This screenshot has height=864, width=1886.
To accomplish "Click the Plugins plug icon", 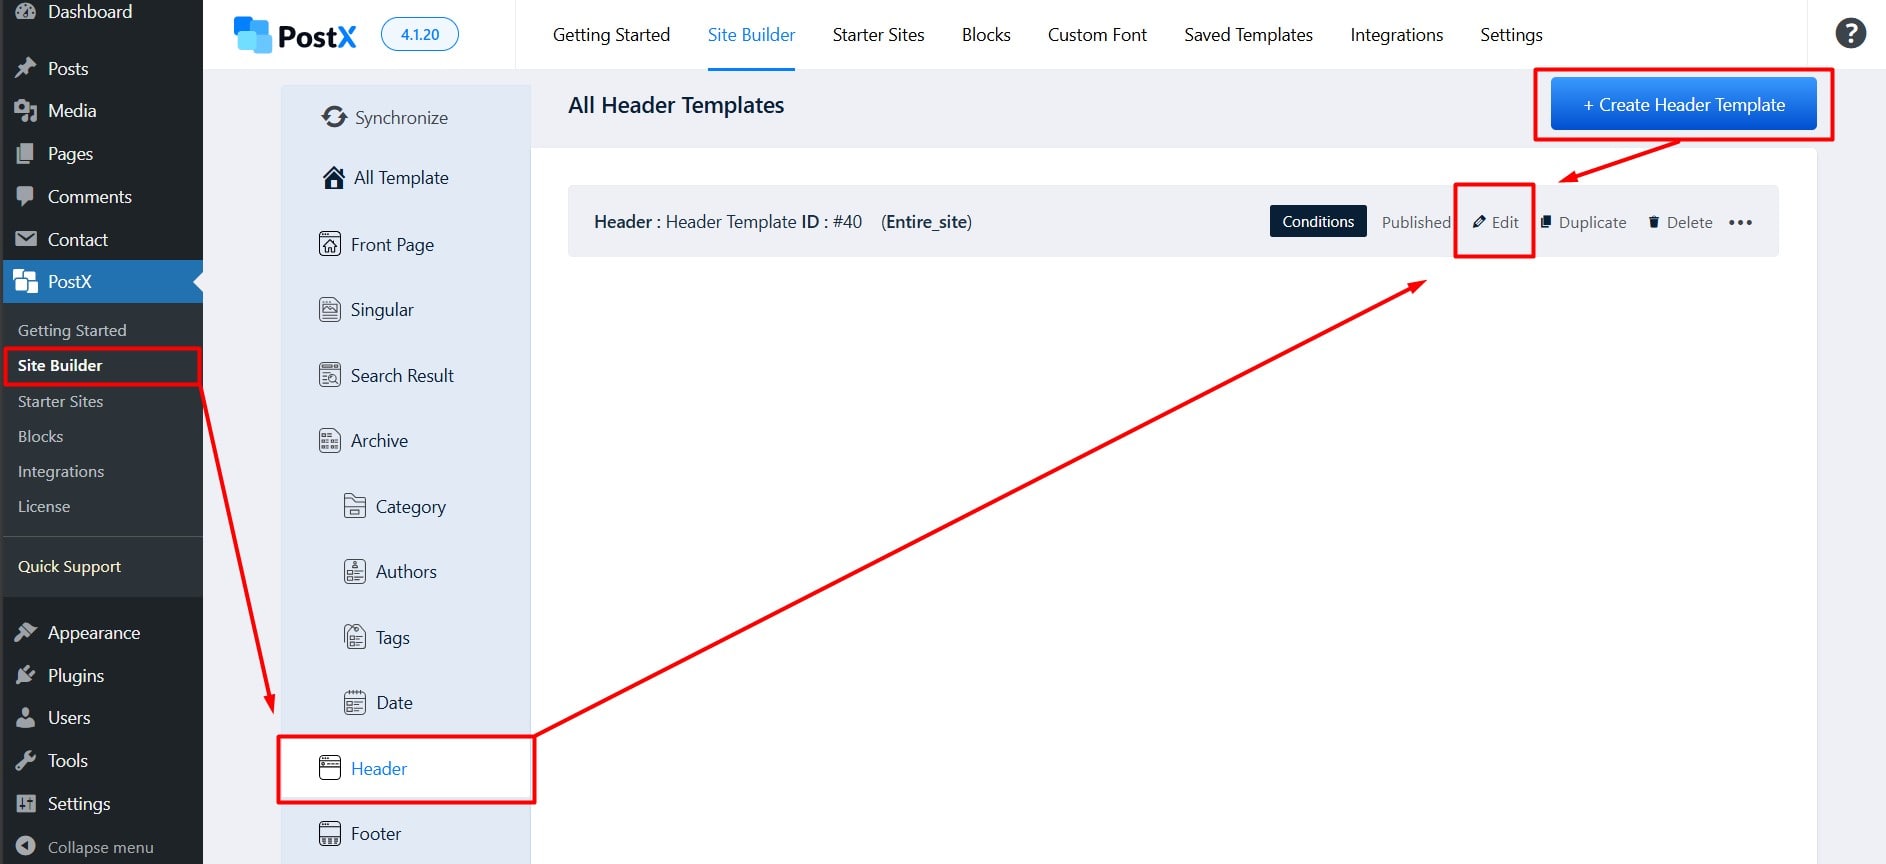I will coord(26,675).
